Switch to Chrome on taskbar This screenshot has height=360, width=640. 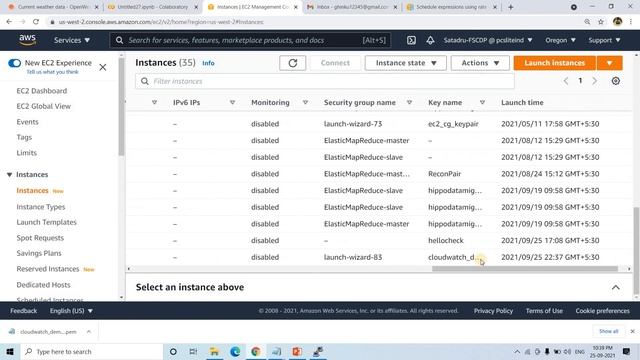click(x=256, y=351)
